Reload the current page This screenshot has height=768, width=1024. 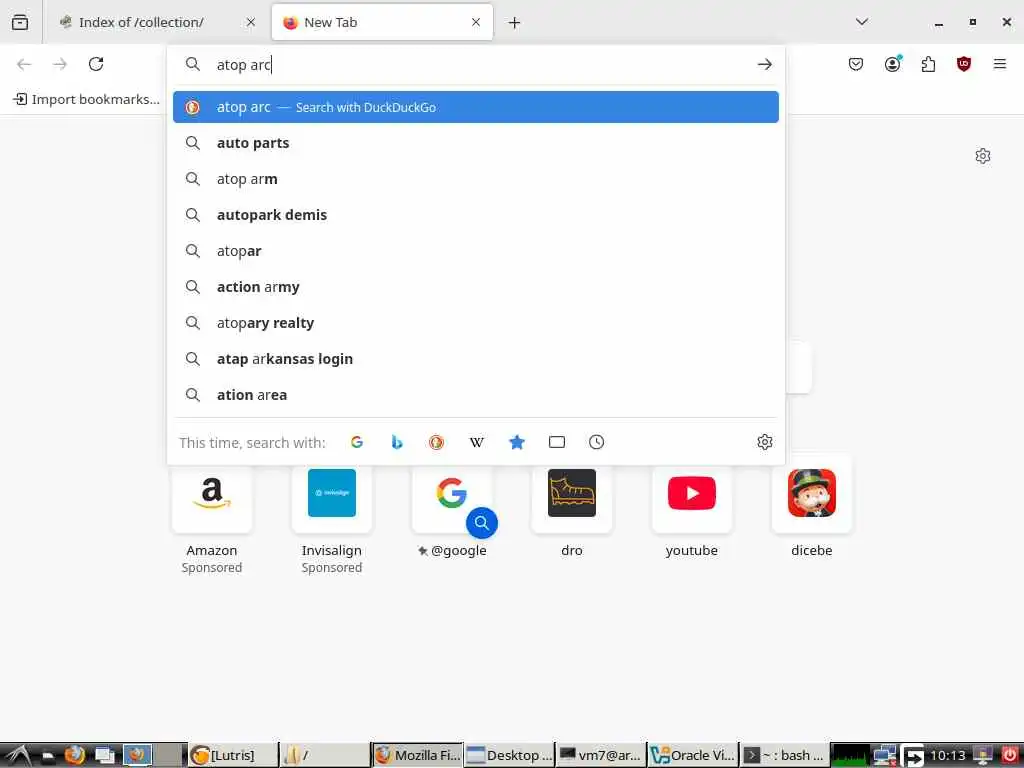point(96,64)
